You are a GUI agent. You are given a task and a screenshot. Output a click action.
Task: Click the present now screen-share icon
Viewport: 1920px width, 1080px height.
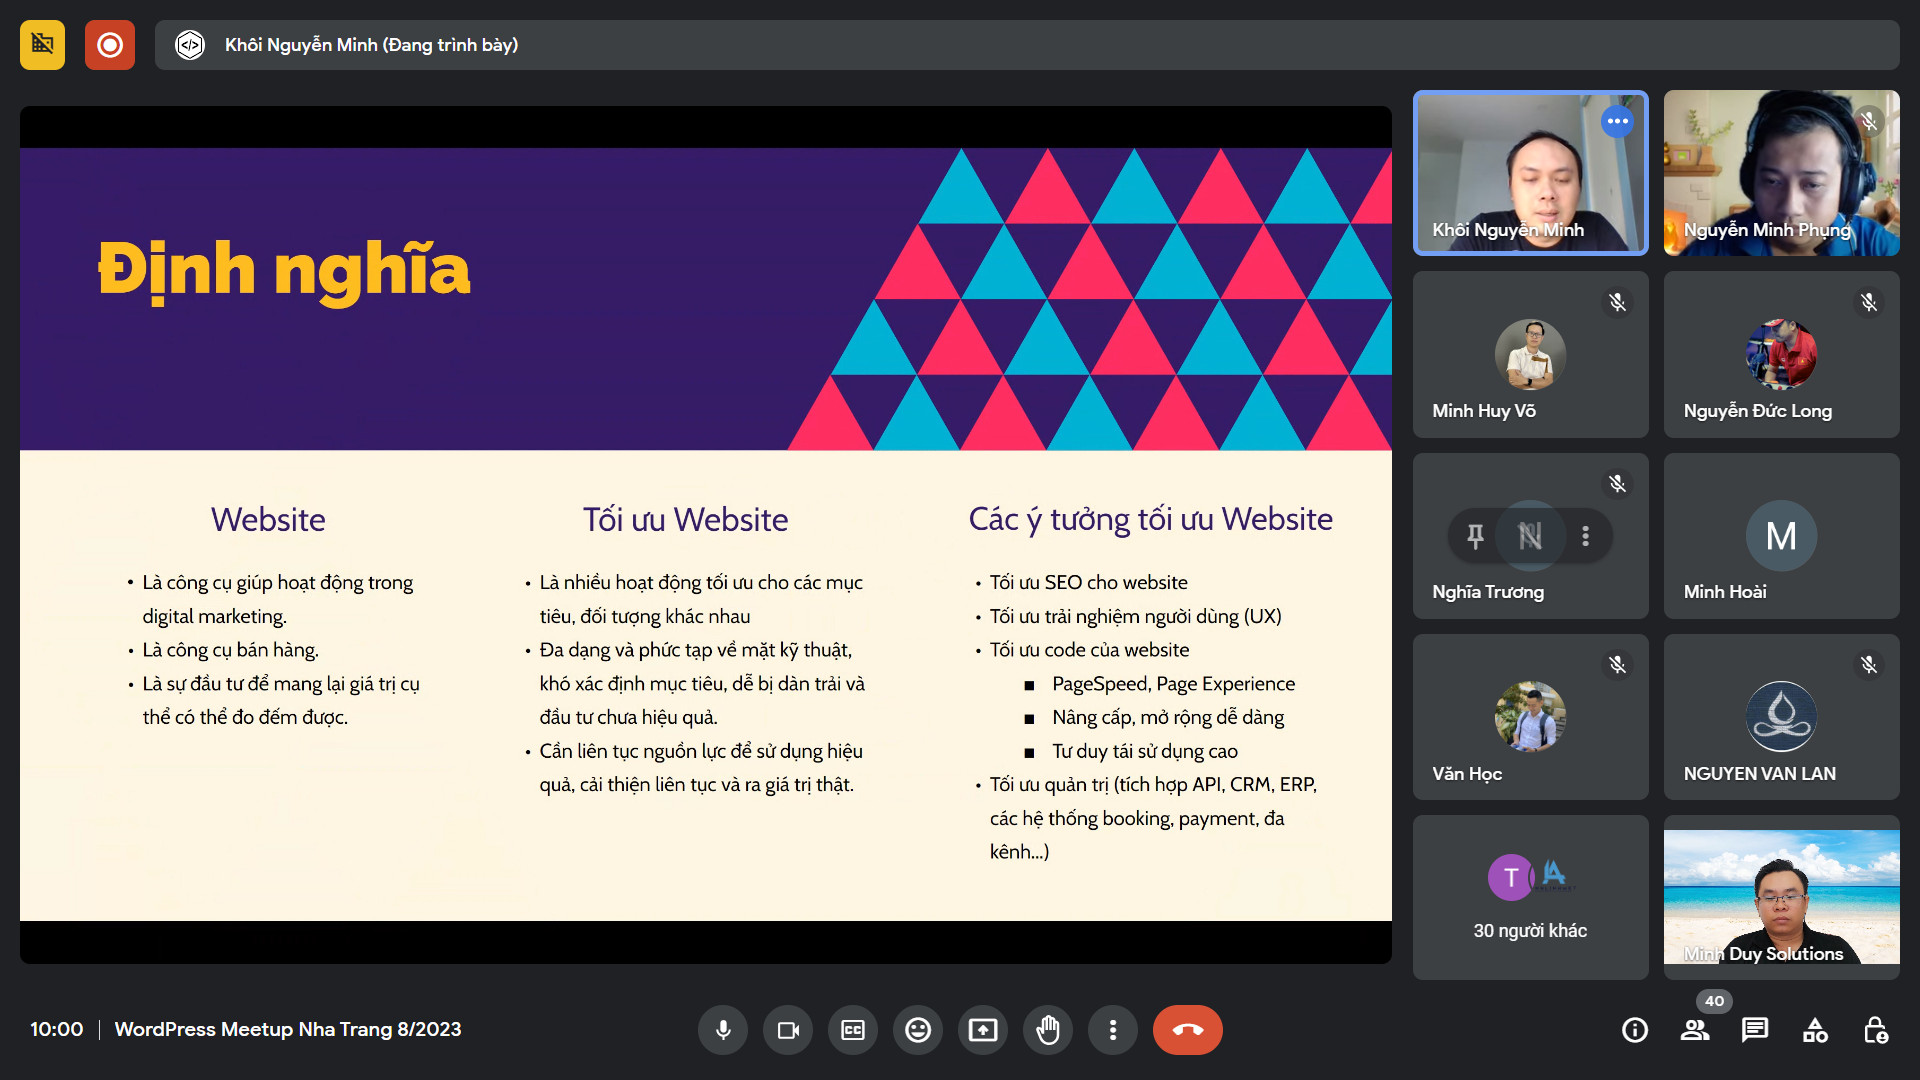983,1030
